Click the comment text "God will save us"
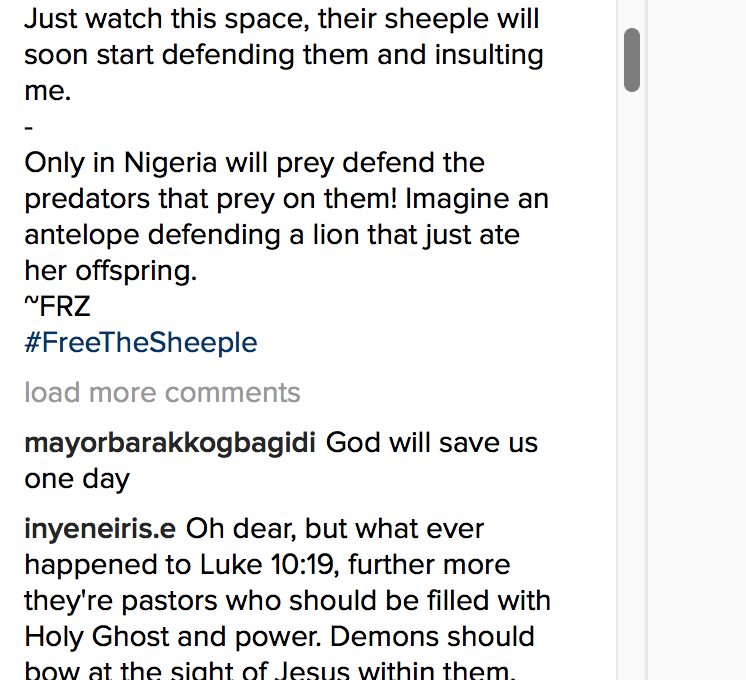The width and height of the screenshot is (746, 680). point(432,442)
